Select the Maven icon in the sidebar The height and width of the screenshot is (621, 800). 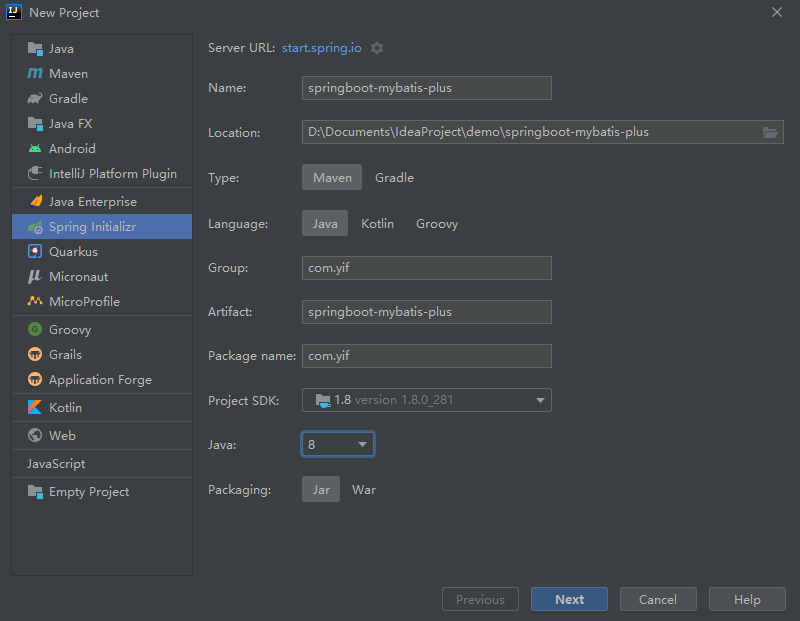click(x=35, y=74)
